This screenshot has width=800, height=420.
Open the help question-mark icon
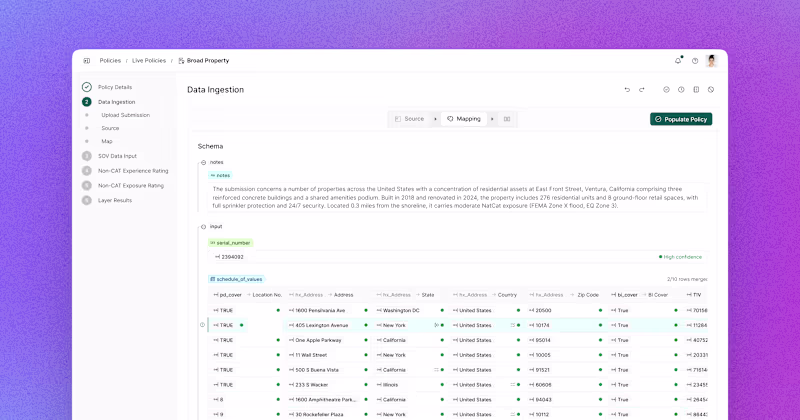coord(695,61)
